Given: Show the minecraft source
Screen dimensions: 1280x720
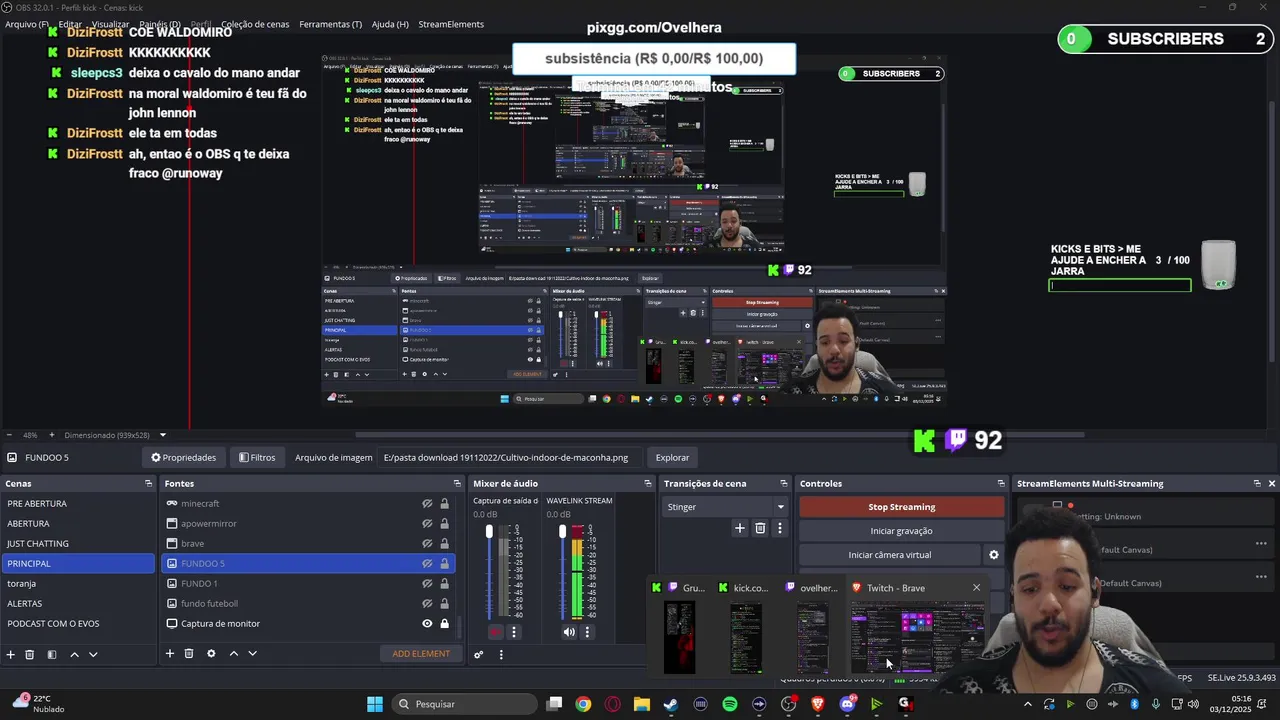Looking at the screenshot, I should 427,504.
